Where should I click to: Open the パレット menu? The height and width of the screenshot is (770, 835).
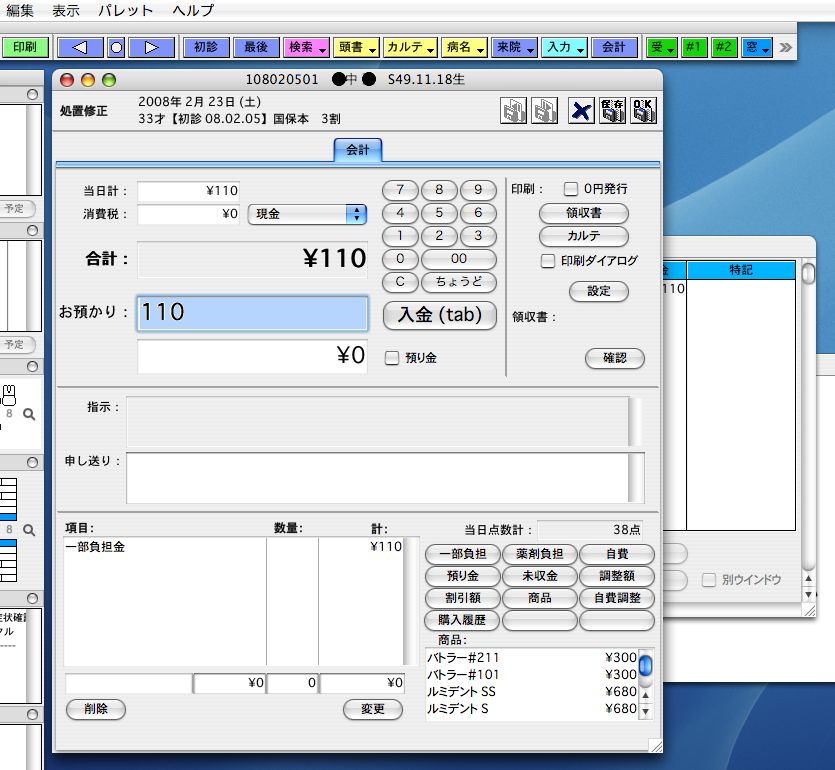click(126, 11)
